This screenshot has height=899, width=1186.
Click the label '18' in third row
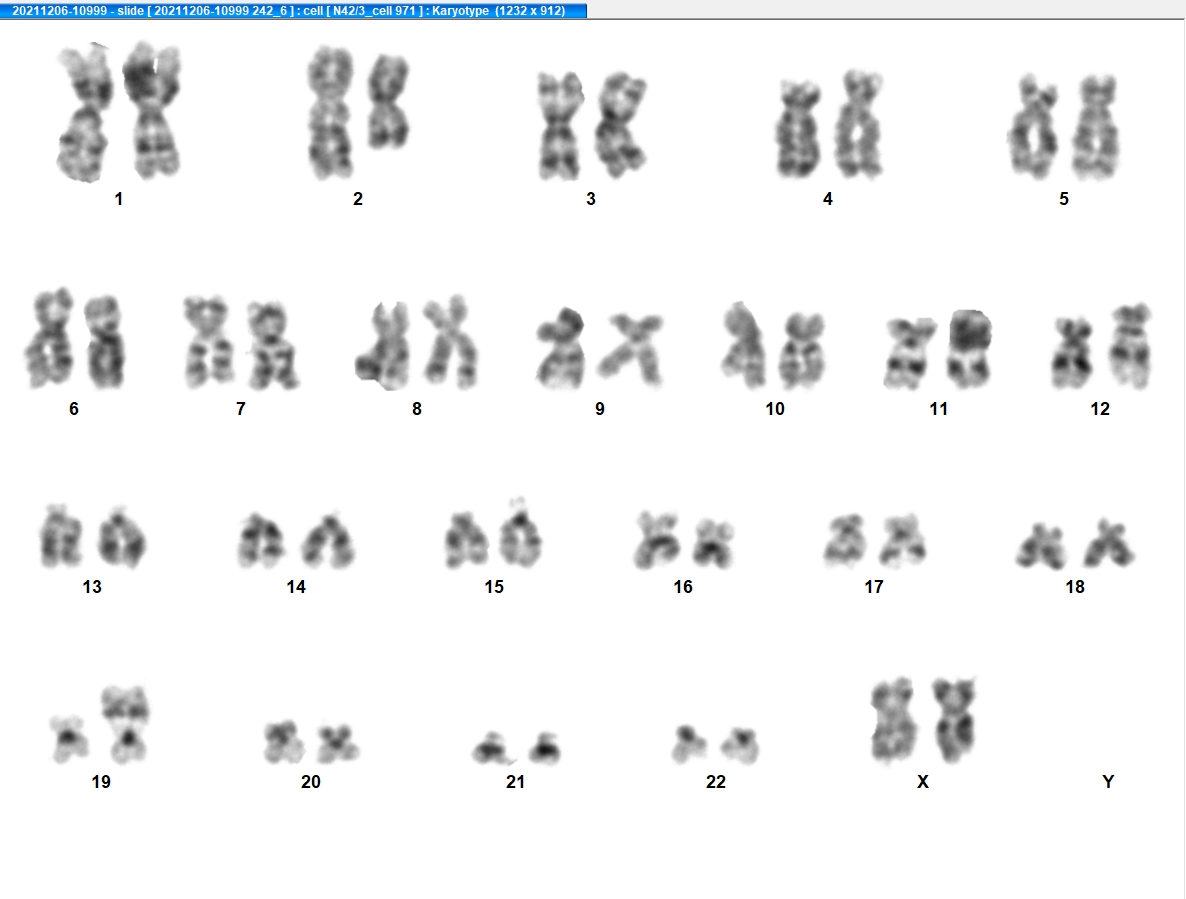tap(1075, 587)
